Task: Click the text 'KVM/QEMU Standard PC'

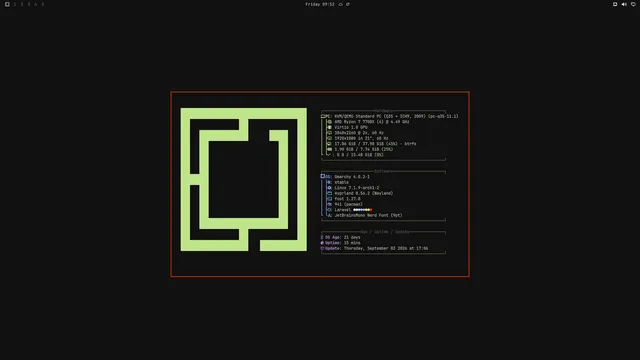Action: [358, 116]
